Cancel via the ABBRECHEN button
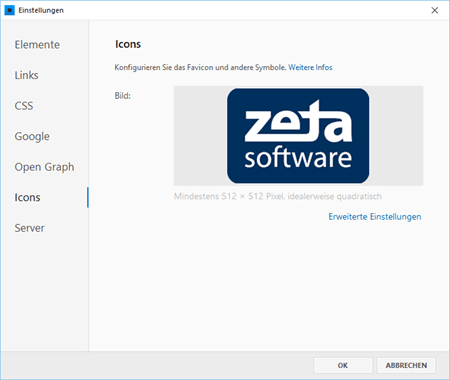This screenshot has height=380, width=450. [x=406, y=365]
